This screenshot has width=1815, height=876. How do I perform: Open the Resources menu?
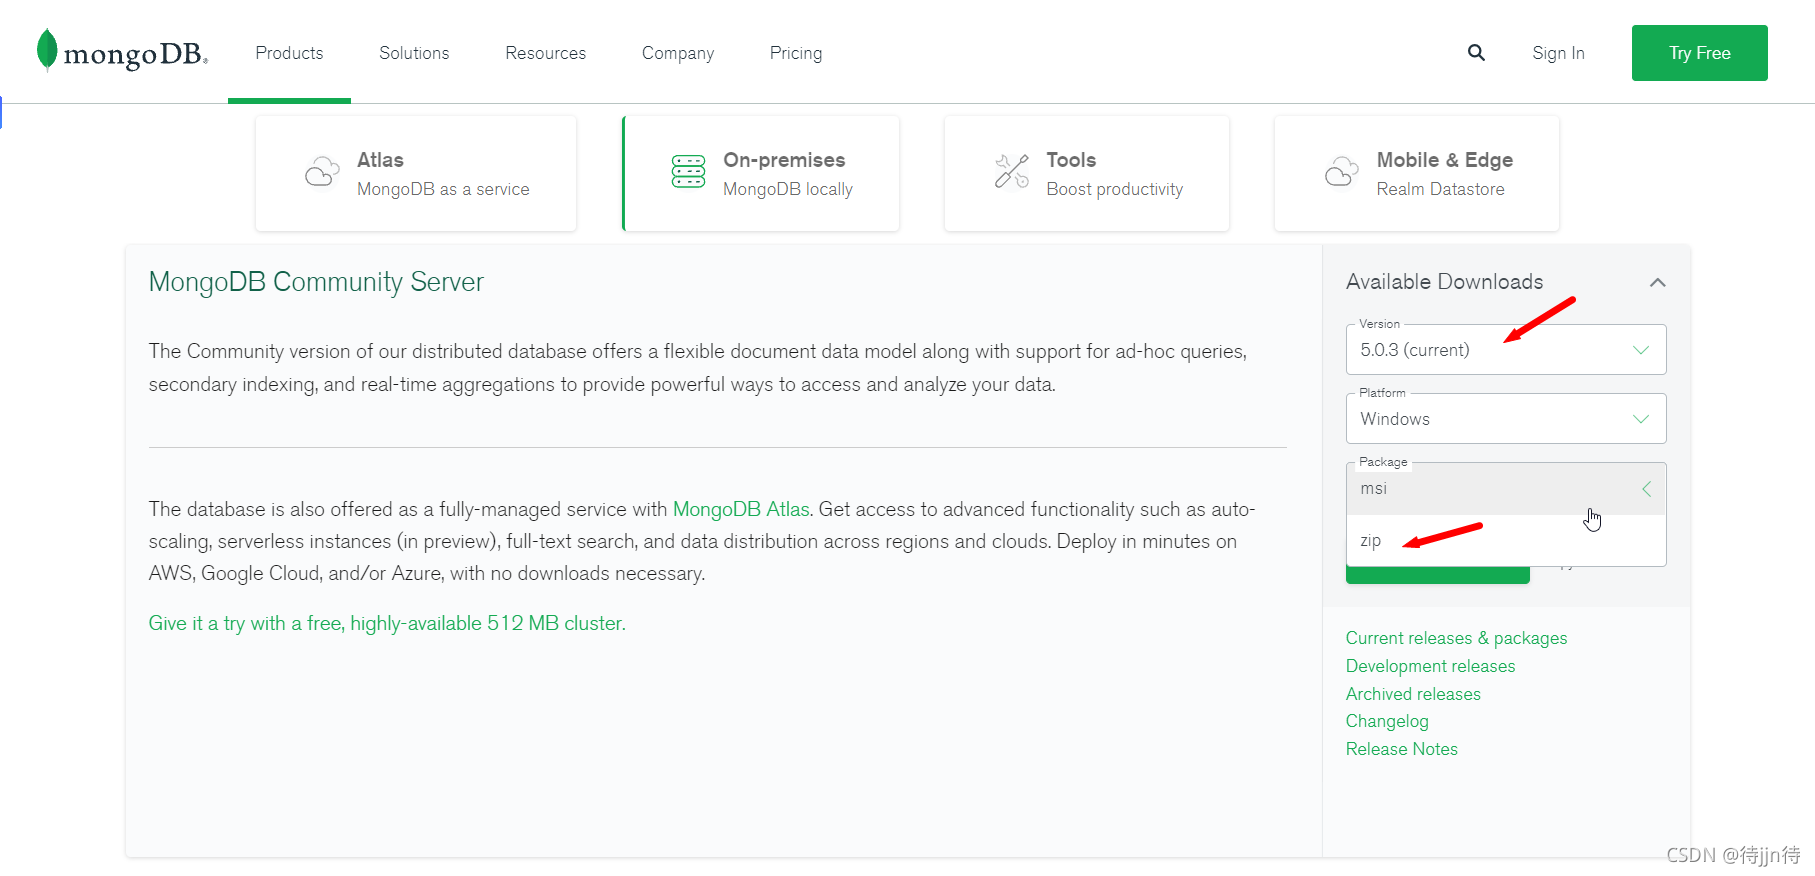click(545, 53)
